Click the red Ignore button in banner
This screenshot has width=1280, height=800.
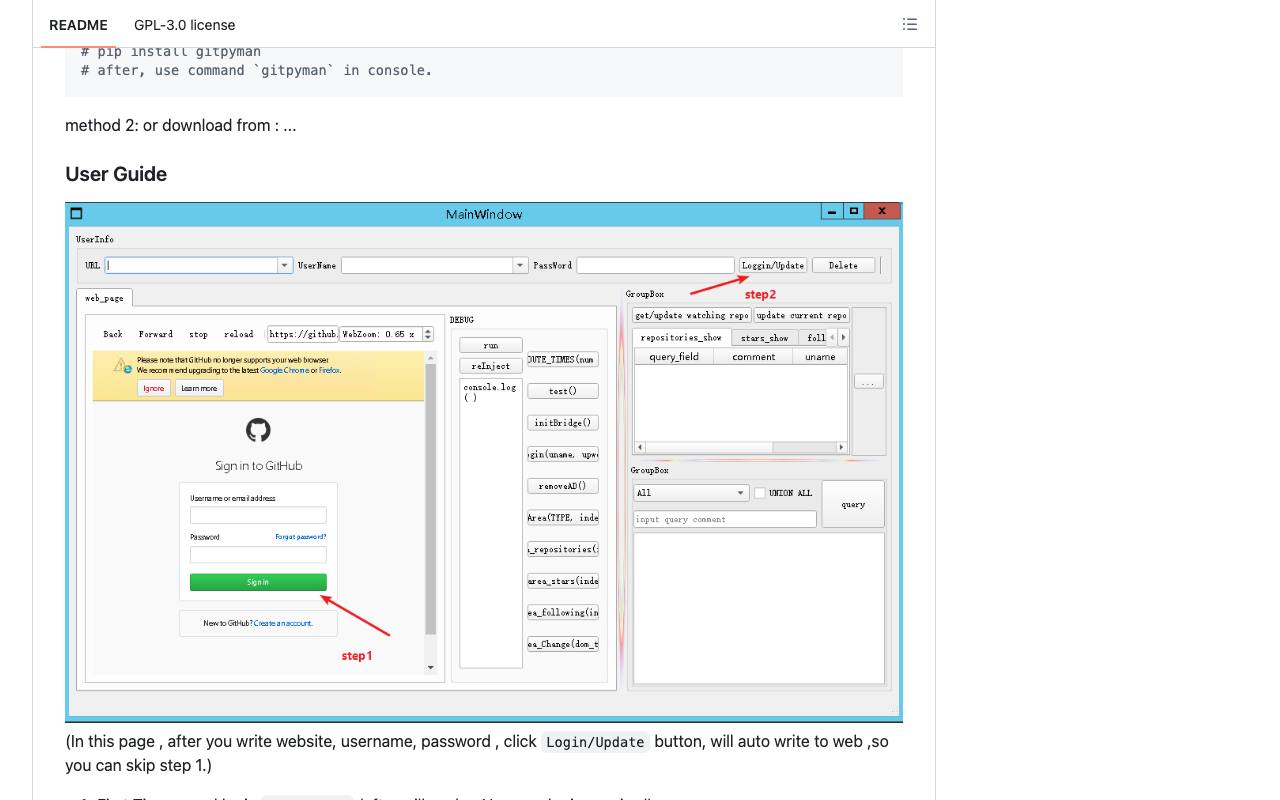click(x=153, y=388)
